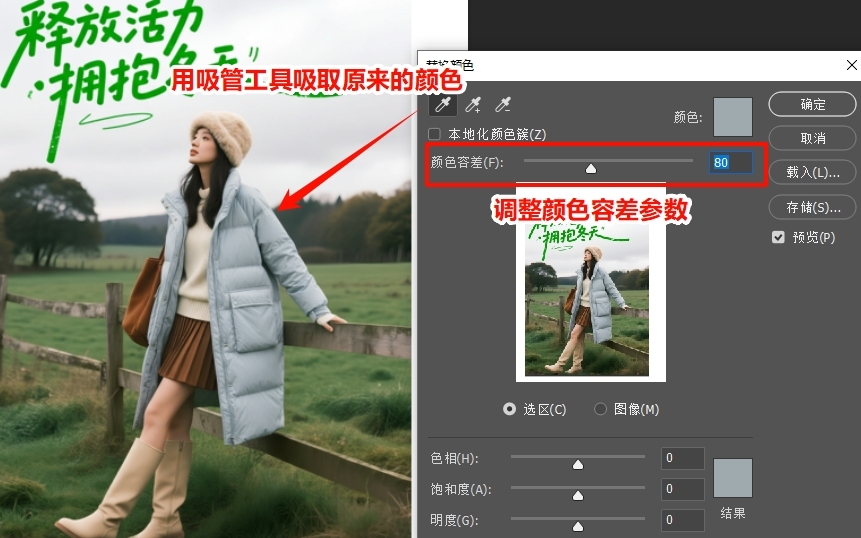
Task: Open the 颜色 sample color swatch
Action: coord(733,117)
